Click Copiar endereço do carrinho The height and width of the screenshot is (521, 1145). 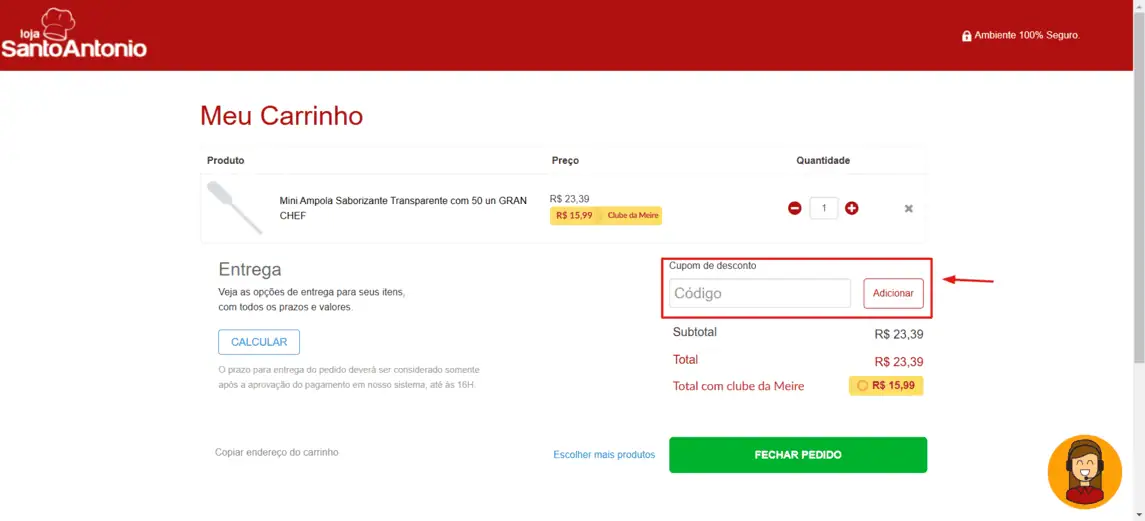[x=277, y=452]
